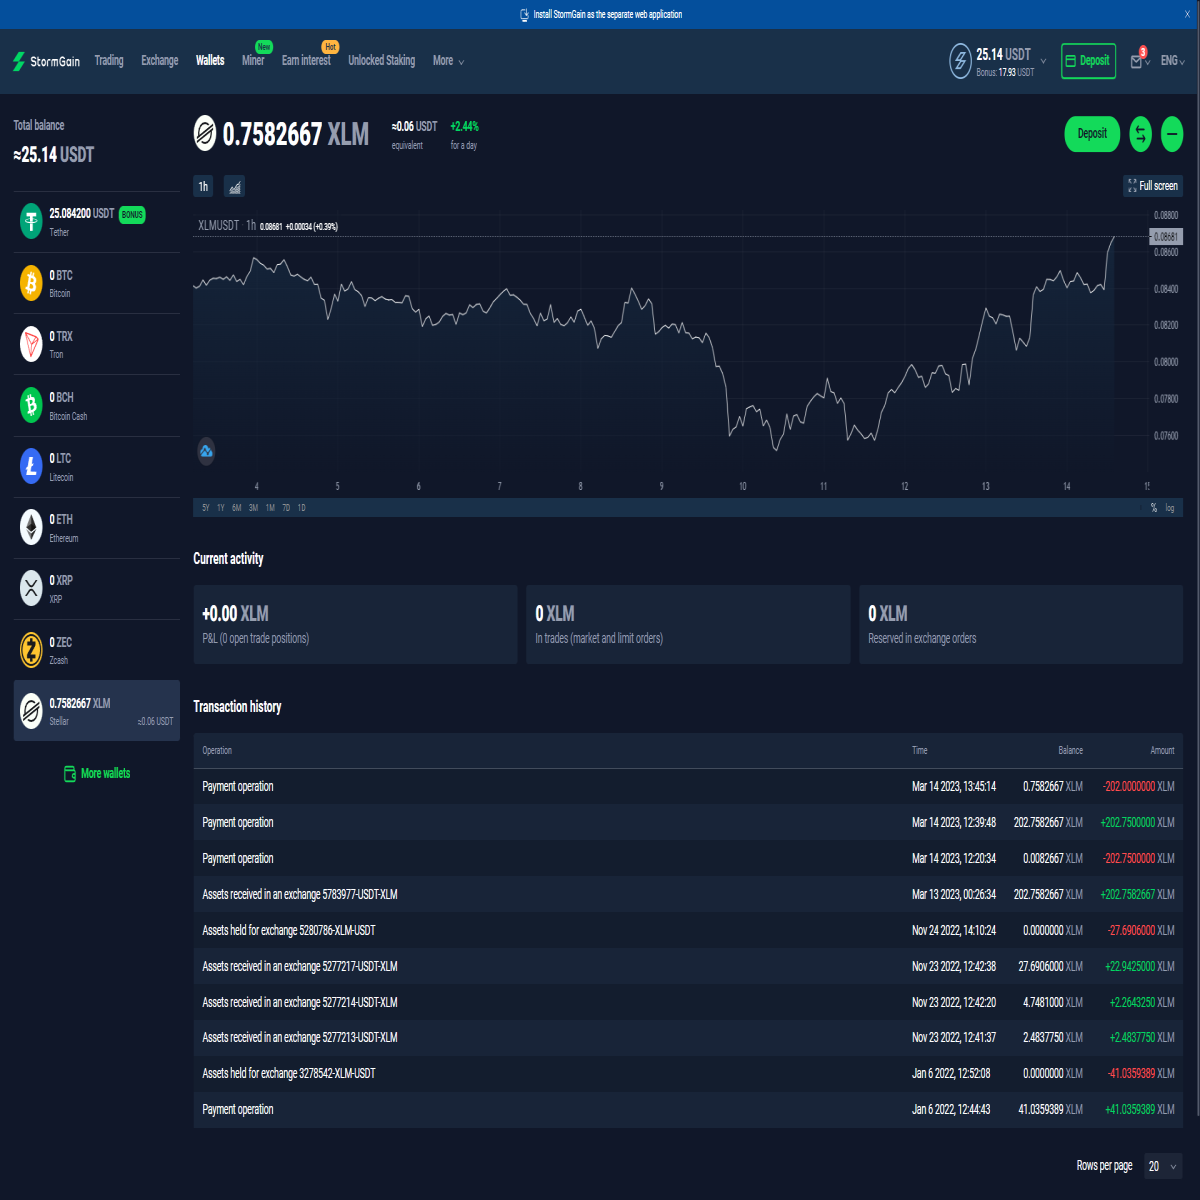Open the chart indicators icon
1200x1200 pixels.
point(234,186)
